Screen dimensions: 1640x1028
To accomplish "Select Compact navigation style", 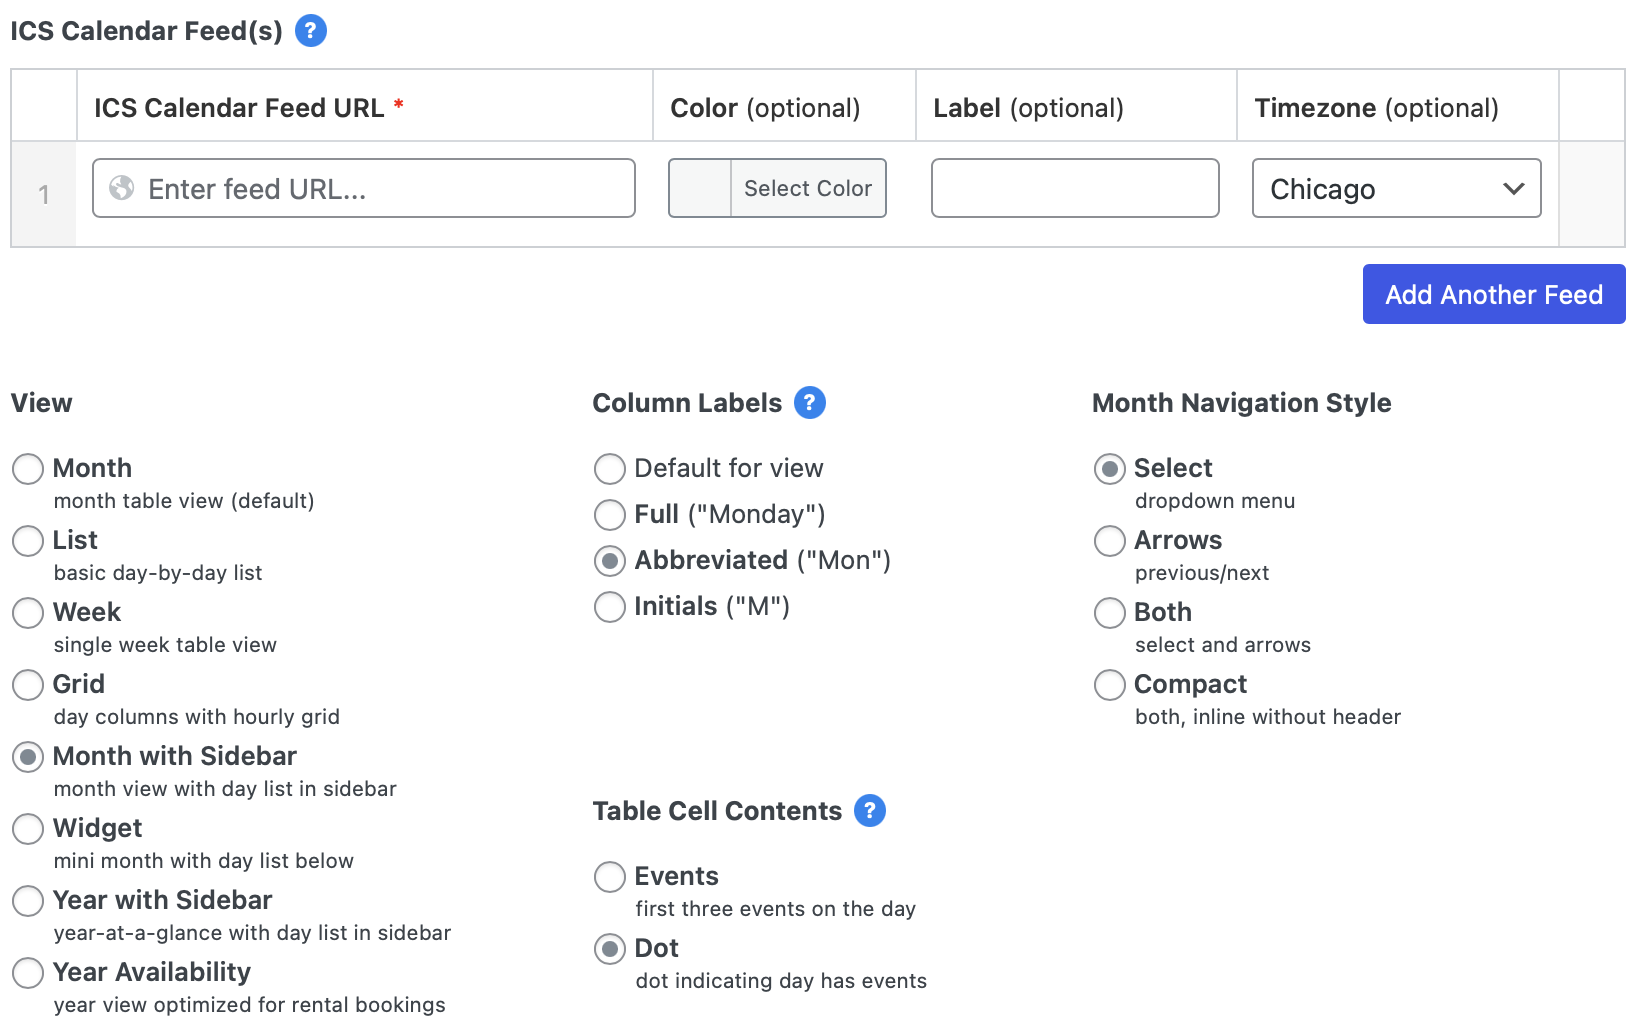I will [1110, 685].
